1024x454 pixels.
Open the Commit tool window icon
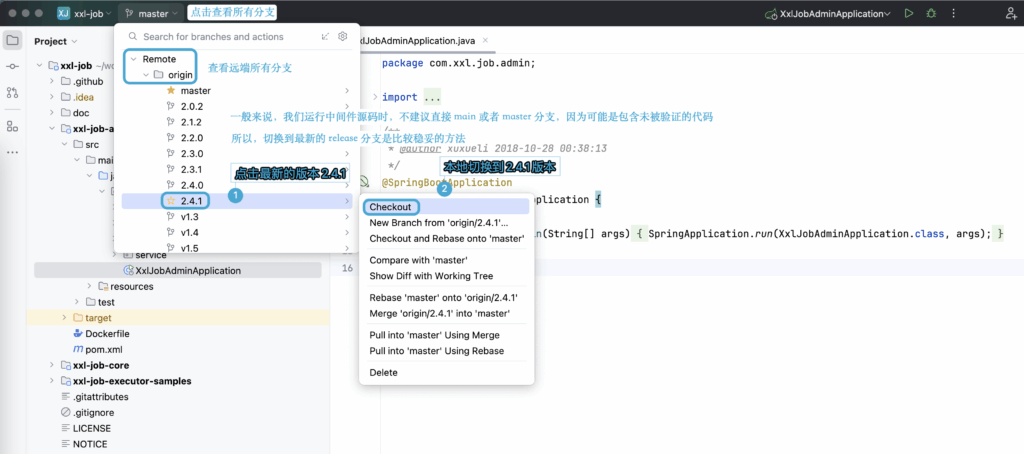[12, 66]
